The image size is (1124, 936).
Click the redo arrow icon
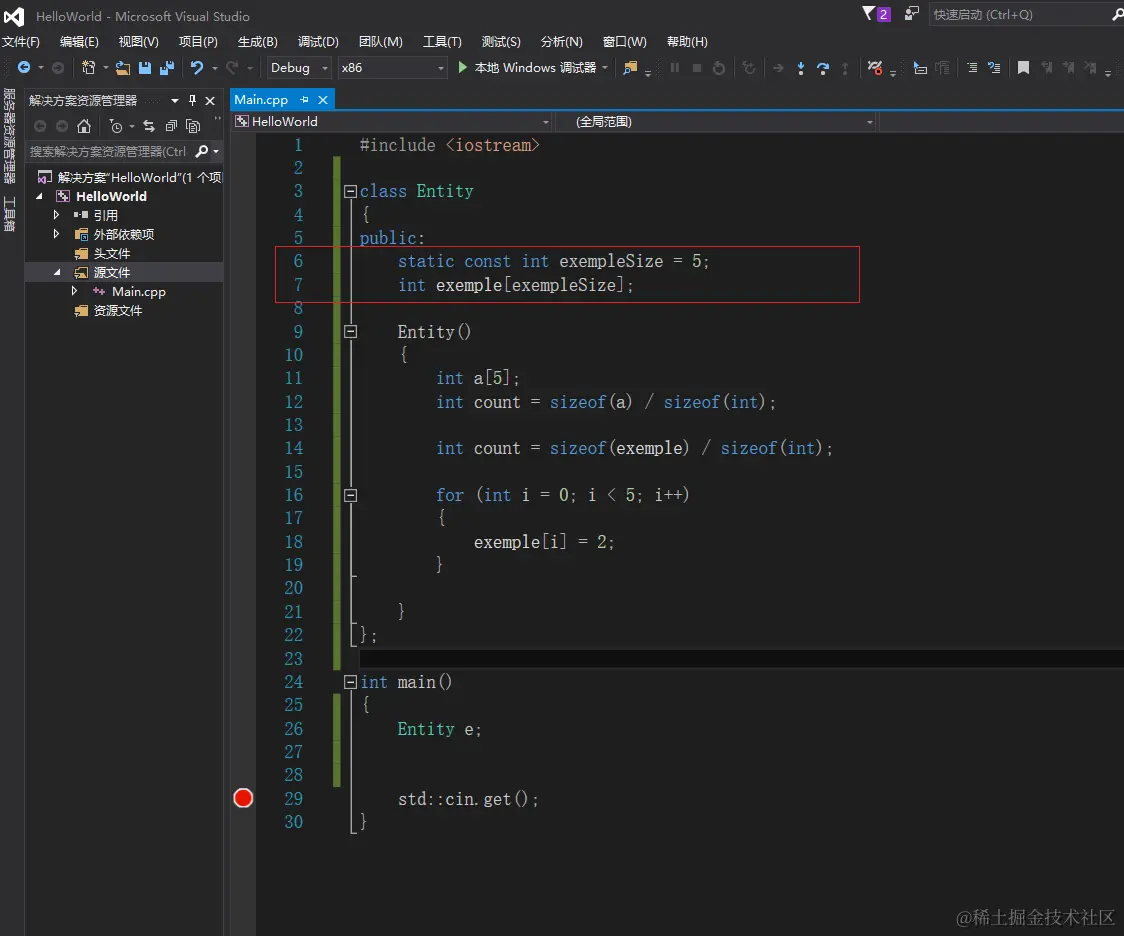(232, 67)
